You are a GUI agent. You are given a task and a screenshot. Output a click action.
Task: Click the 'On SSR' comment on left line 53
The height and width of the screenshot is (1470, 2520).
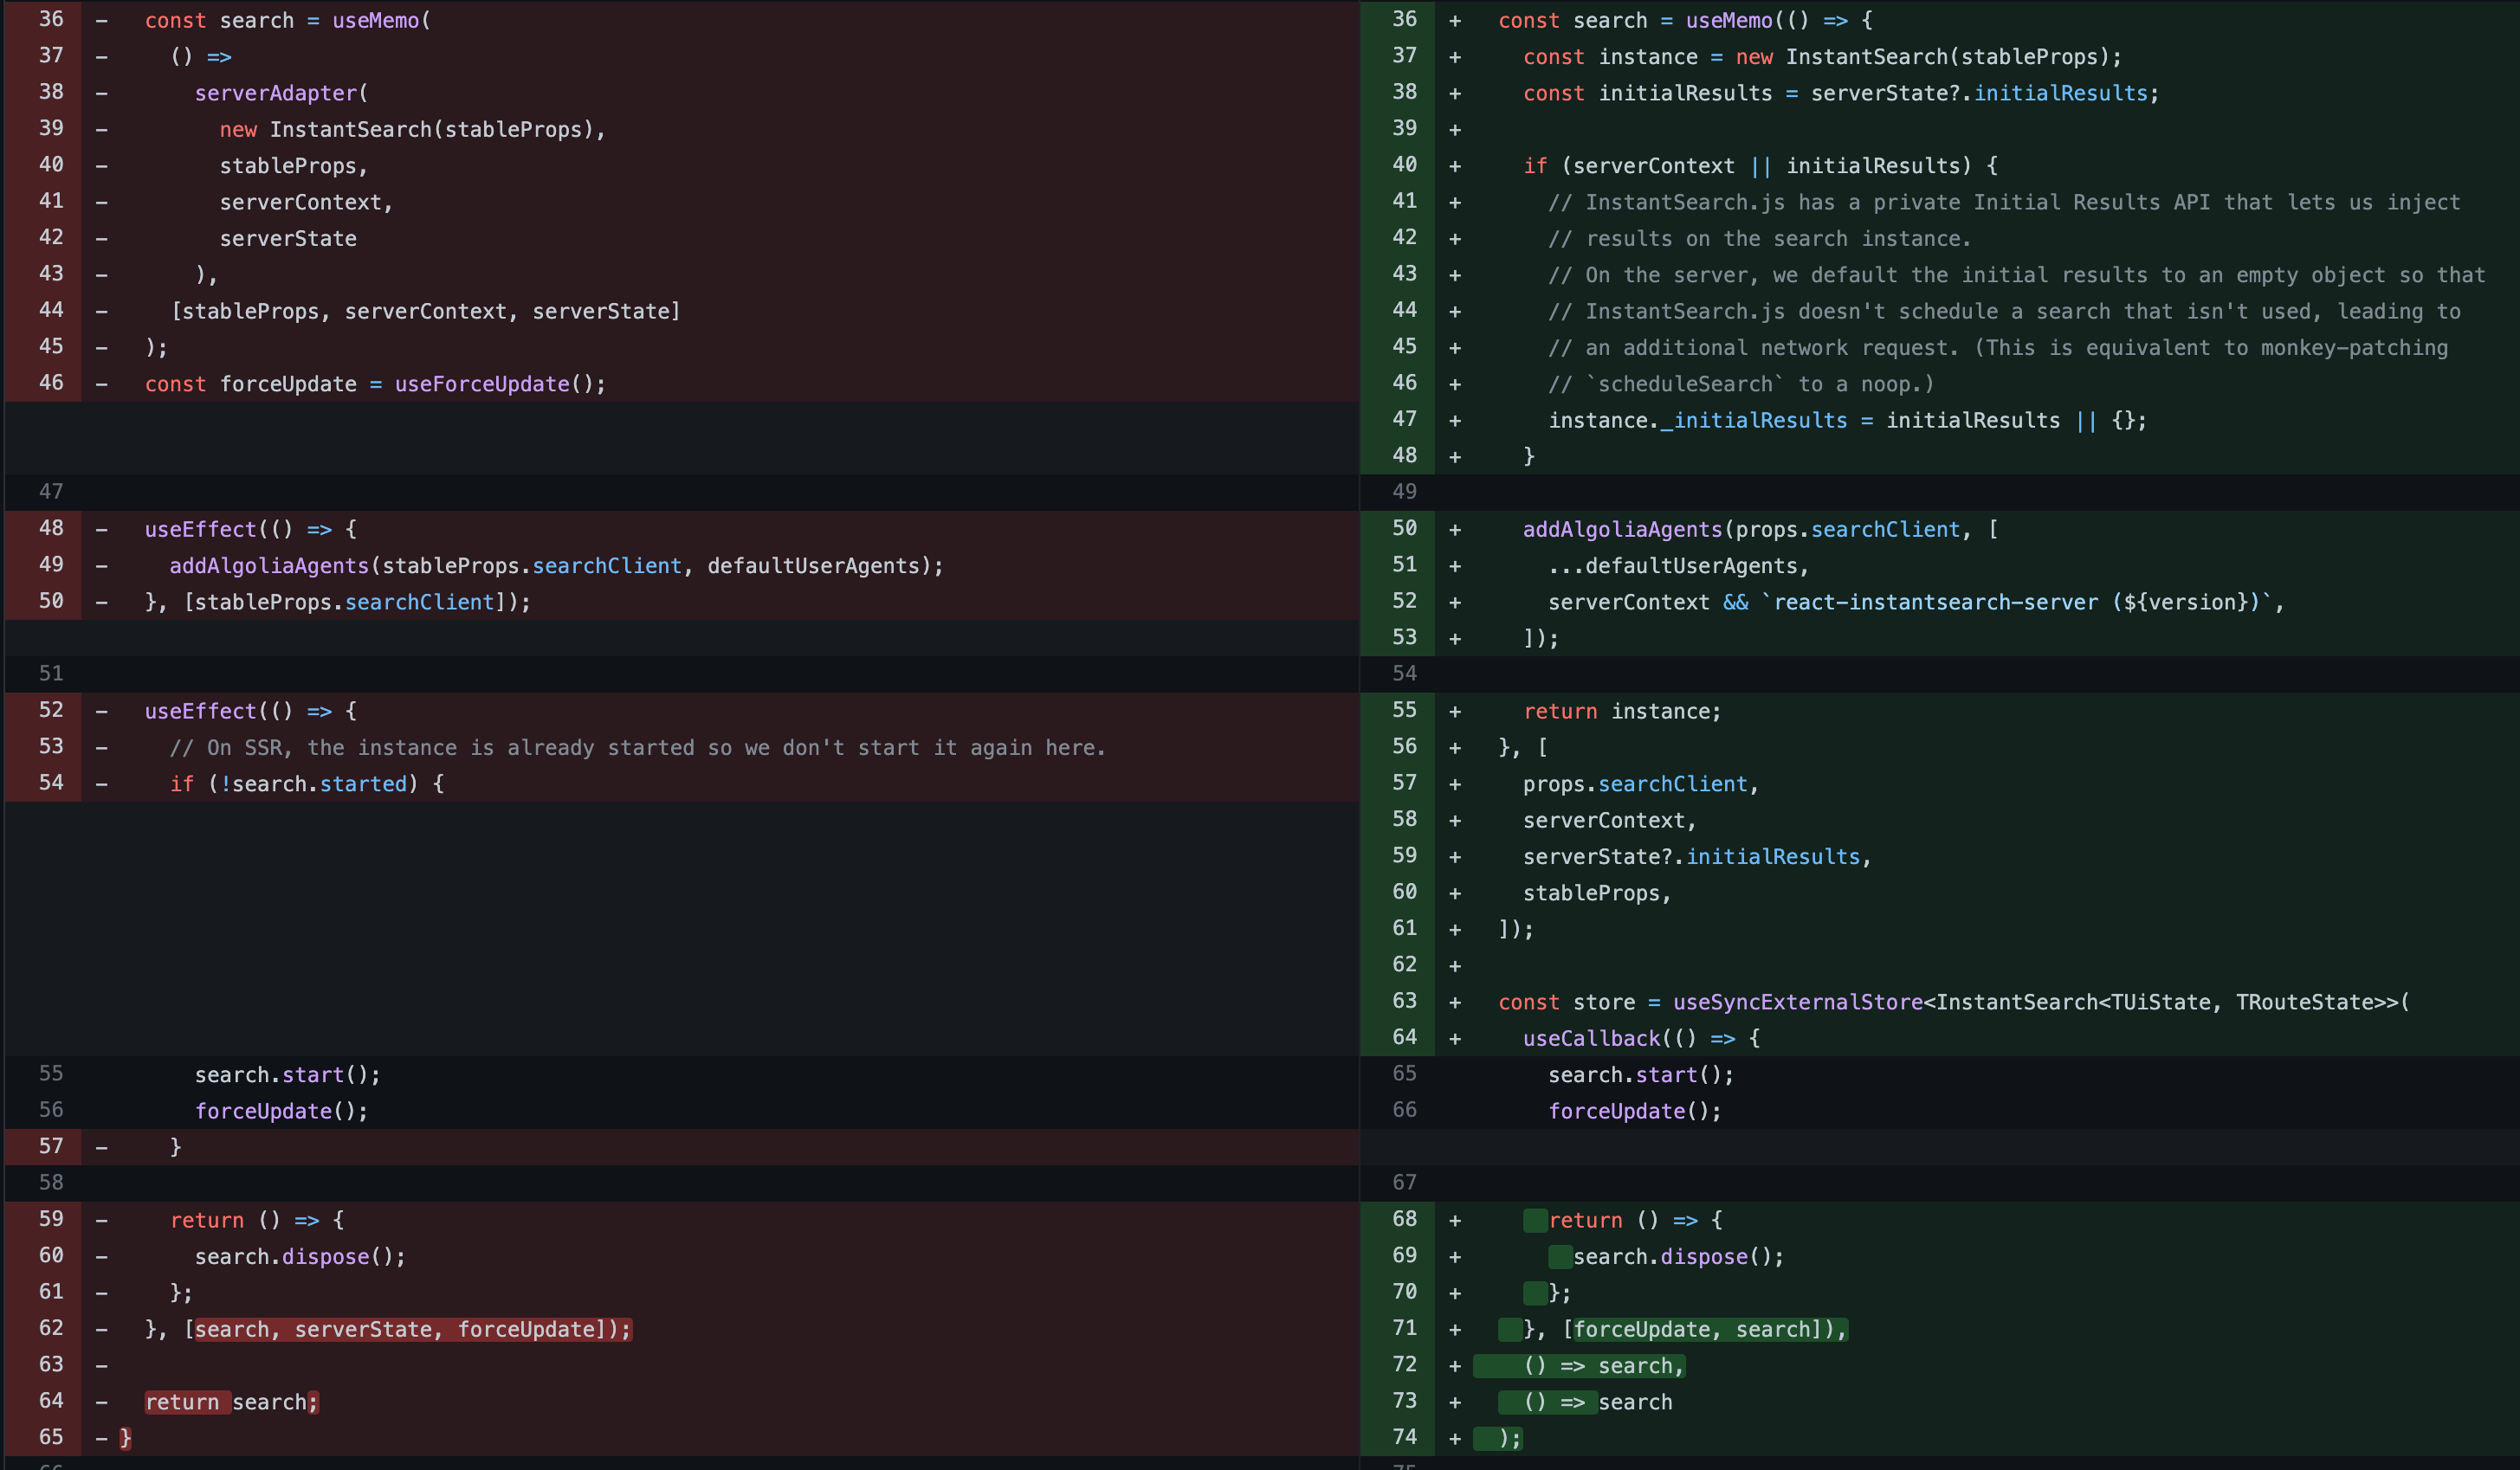[637, 748]
